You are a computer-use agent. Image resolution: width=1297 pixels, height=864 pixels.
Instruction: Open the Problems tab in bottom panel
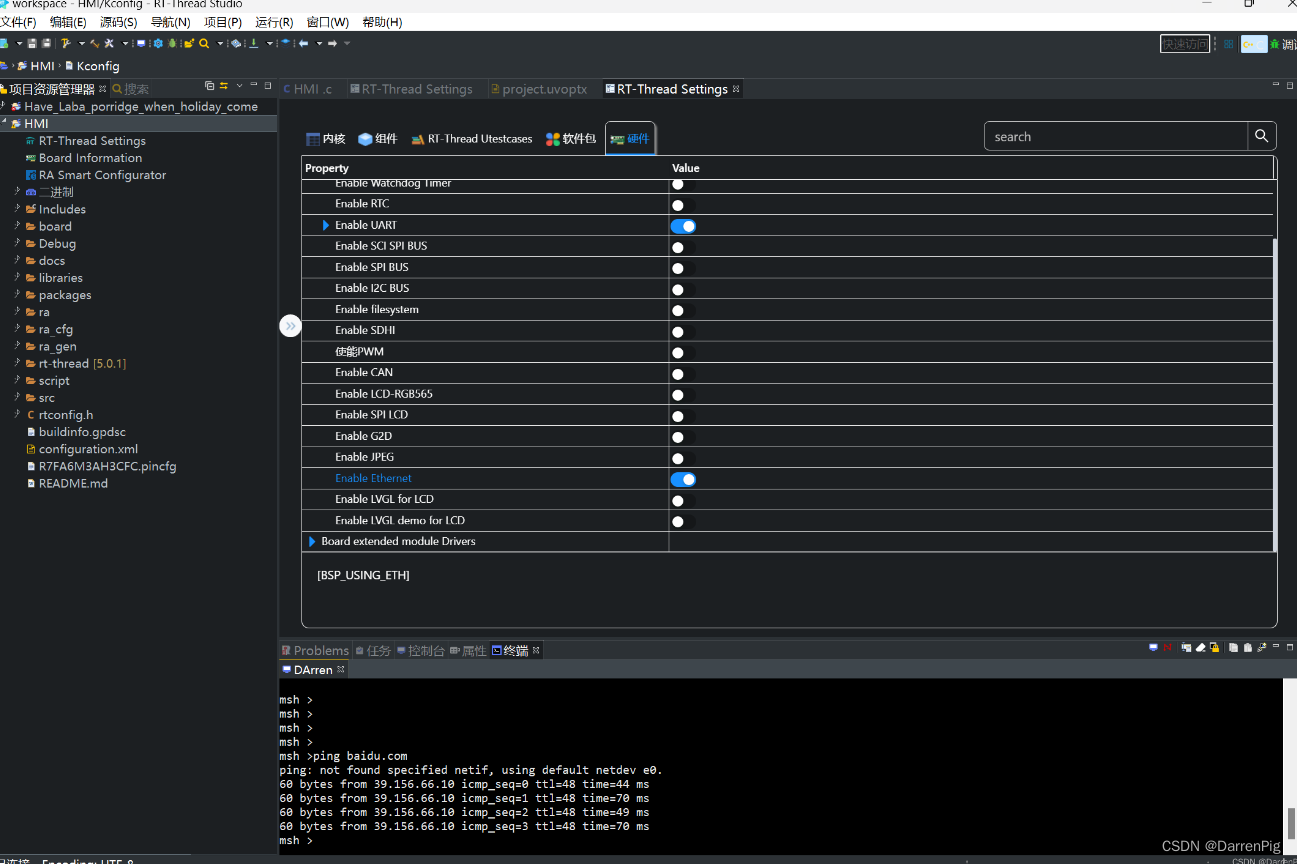pyautogui.click(x=315, y=650)
